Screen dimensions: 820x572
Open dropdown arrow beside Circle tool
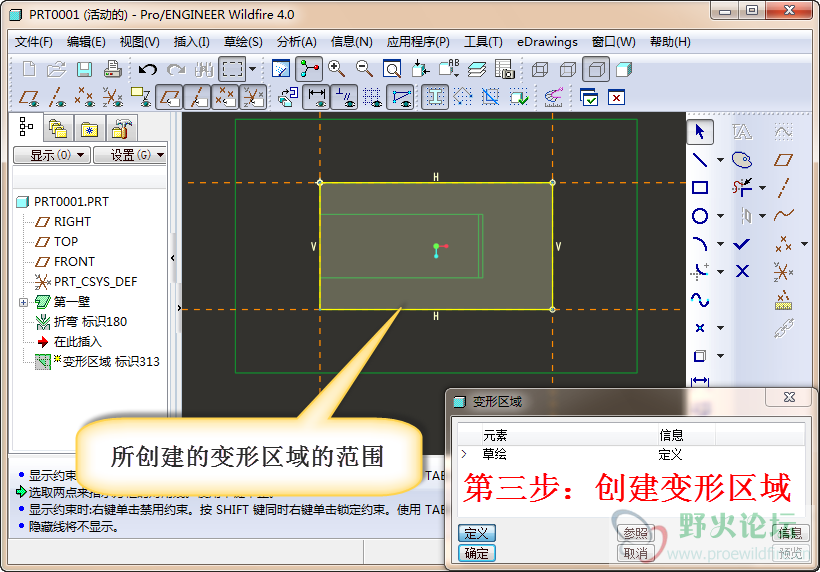click(720, 215)
